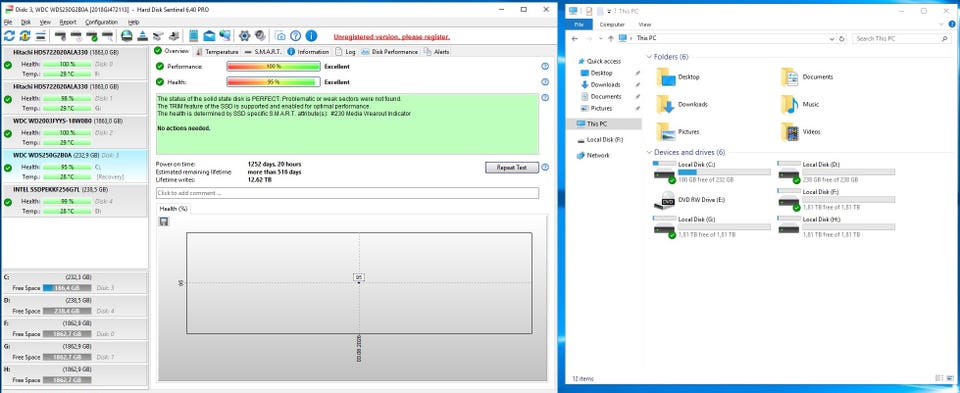The width and height of the screenshot is (960, 393).
Task: Click the Explorer ribbon help icon
Action: tap(953, 24)
